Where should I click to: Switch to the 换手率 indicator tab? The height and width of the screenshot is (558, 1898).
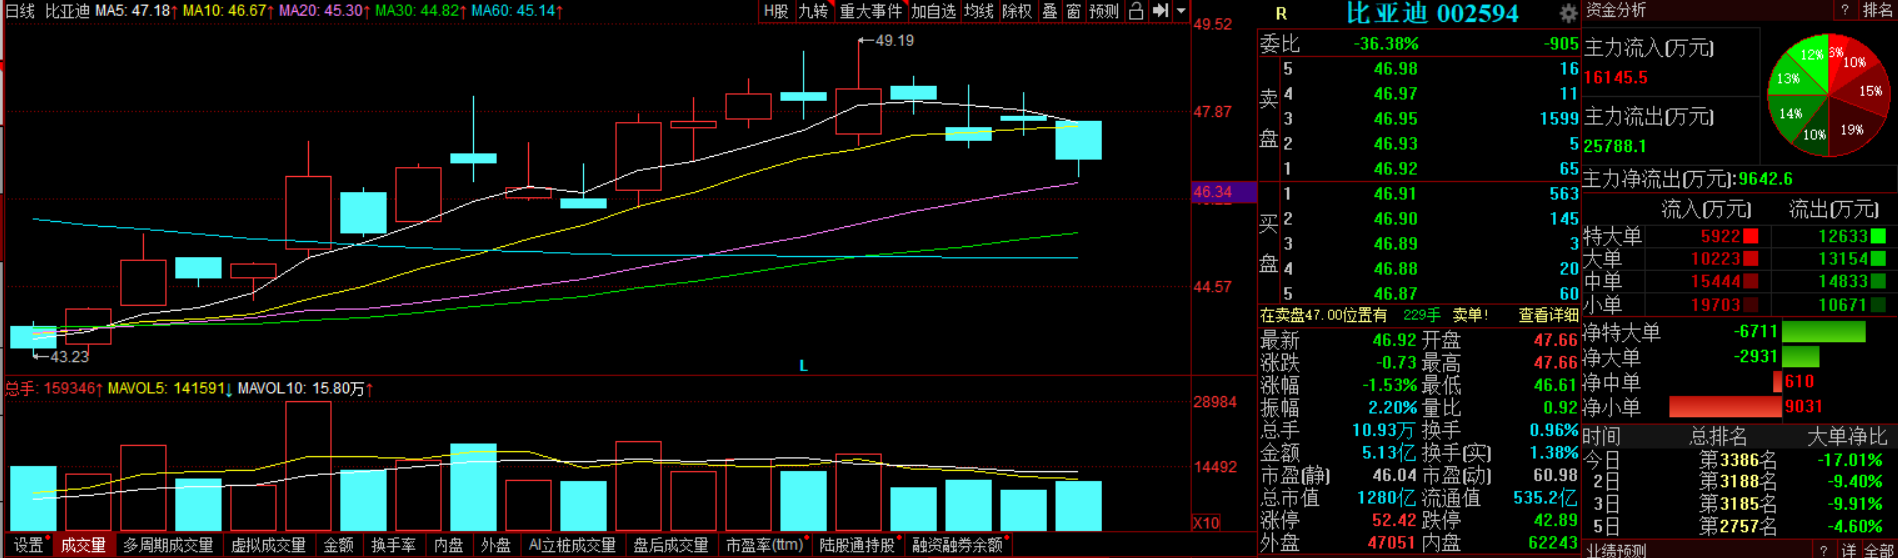[x=393, y=545]
